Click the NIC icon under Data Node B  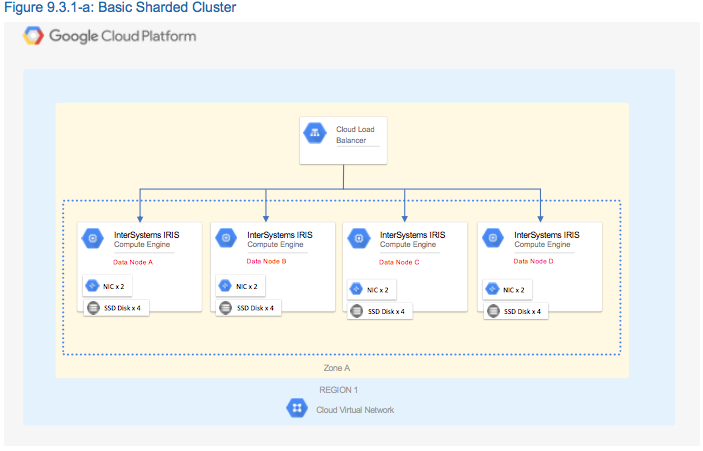point(225,286)
